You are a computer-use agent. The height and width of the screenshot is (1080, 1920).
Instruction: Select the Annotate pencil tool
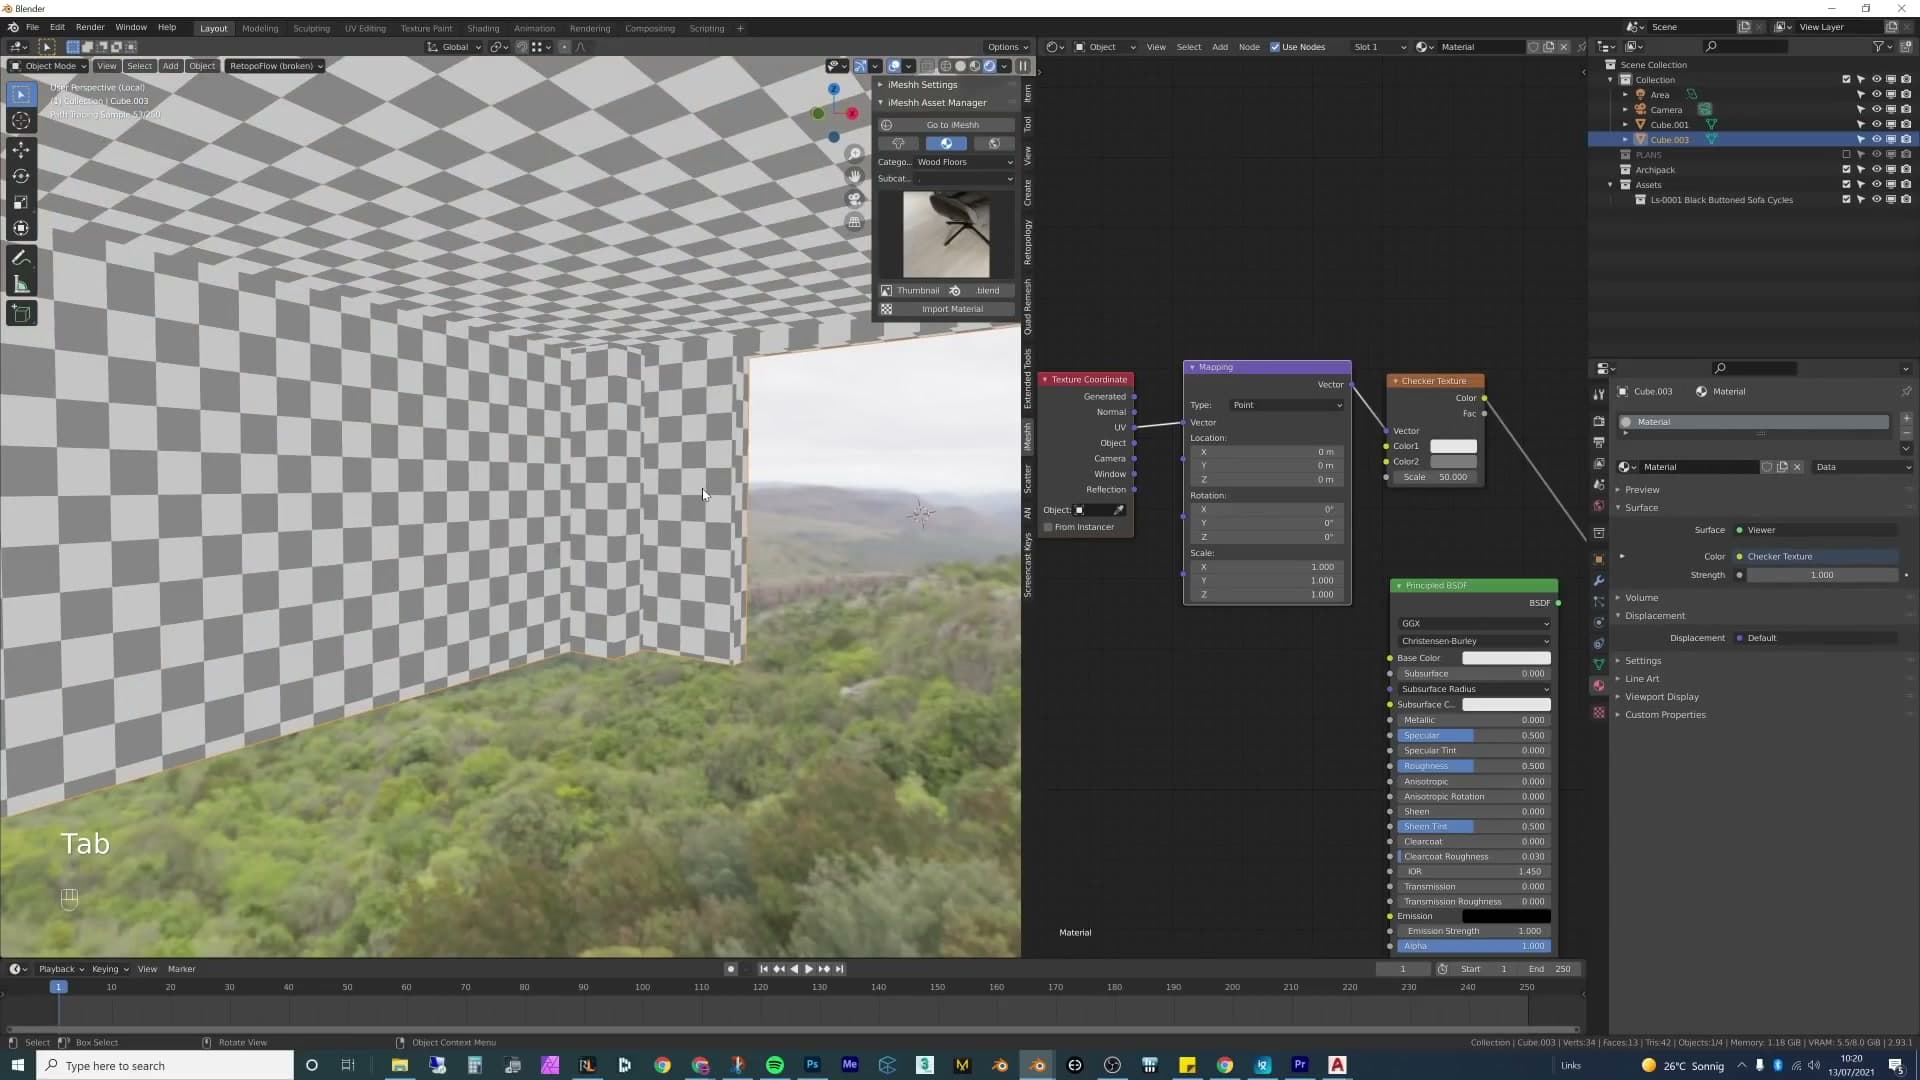(21, 258)
